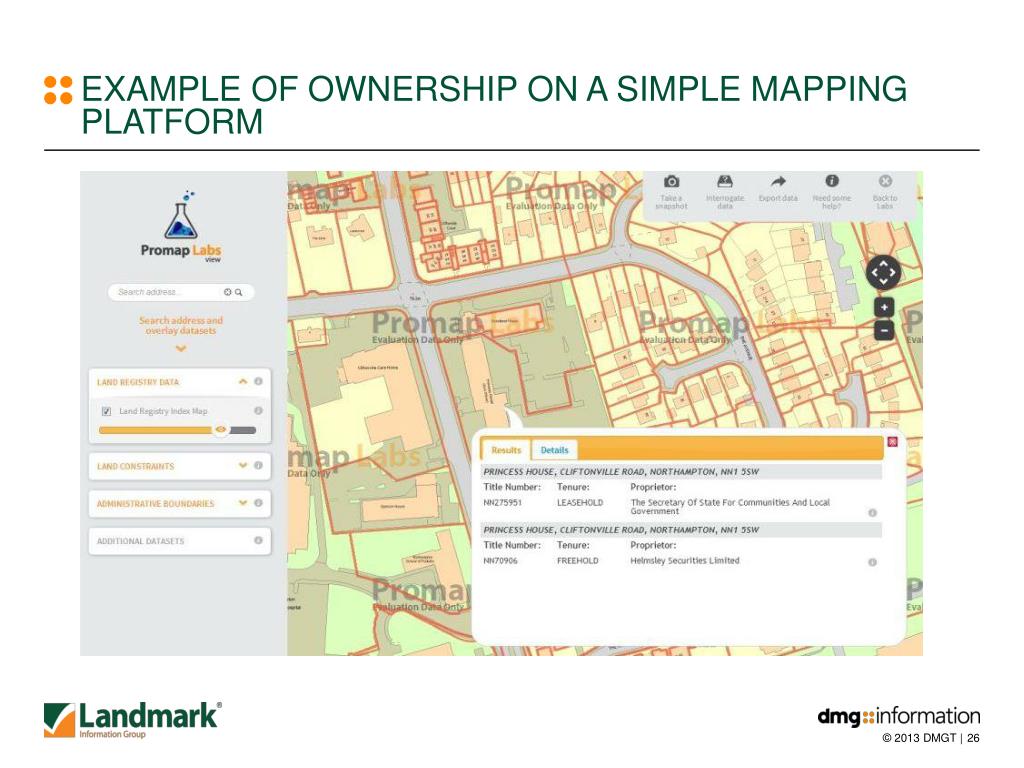
Task: Open the Interrogate data tool
Action: click(725, 182)
